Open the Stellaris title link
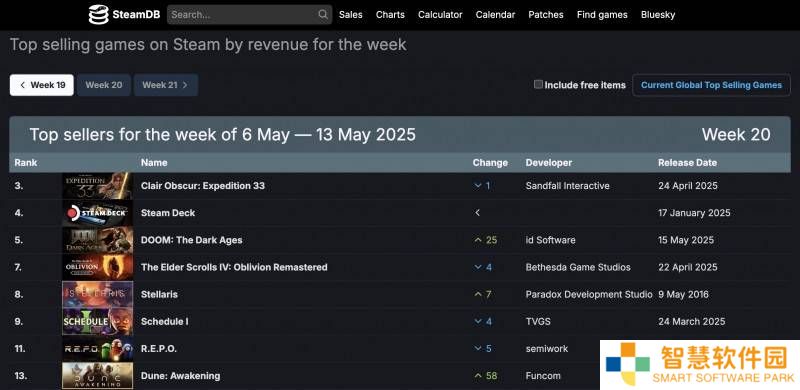Screen dimensions: 800x390 159,295
